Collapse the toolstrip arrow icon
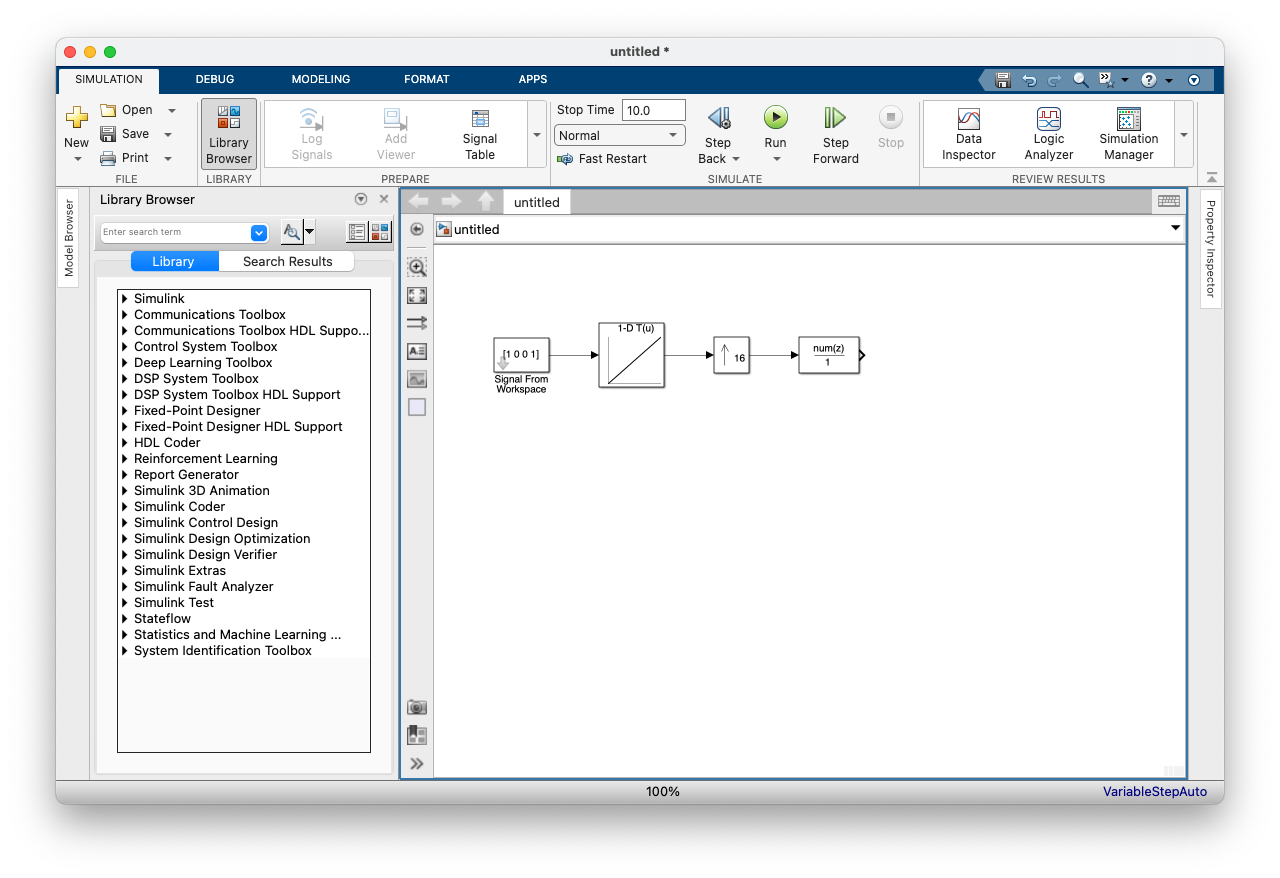The image size is (1280, 878). 1212,177
